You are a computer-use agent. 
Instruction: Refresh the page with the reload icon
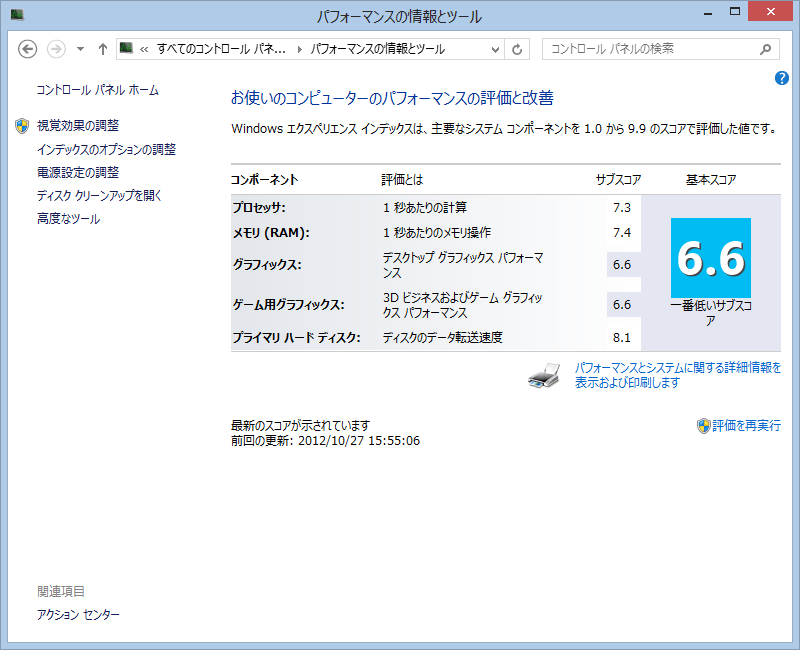517,49
